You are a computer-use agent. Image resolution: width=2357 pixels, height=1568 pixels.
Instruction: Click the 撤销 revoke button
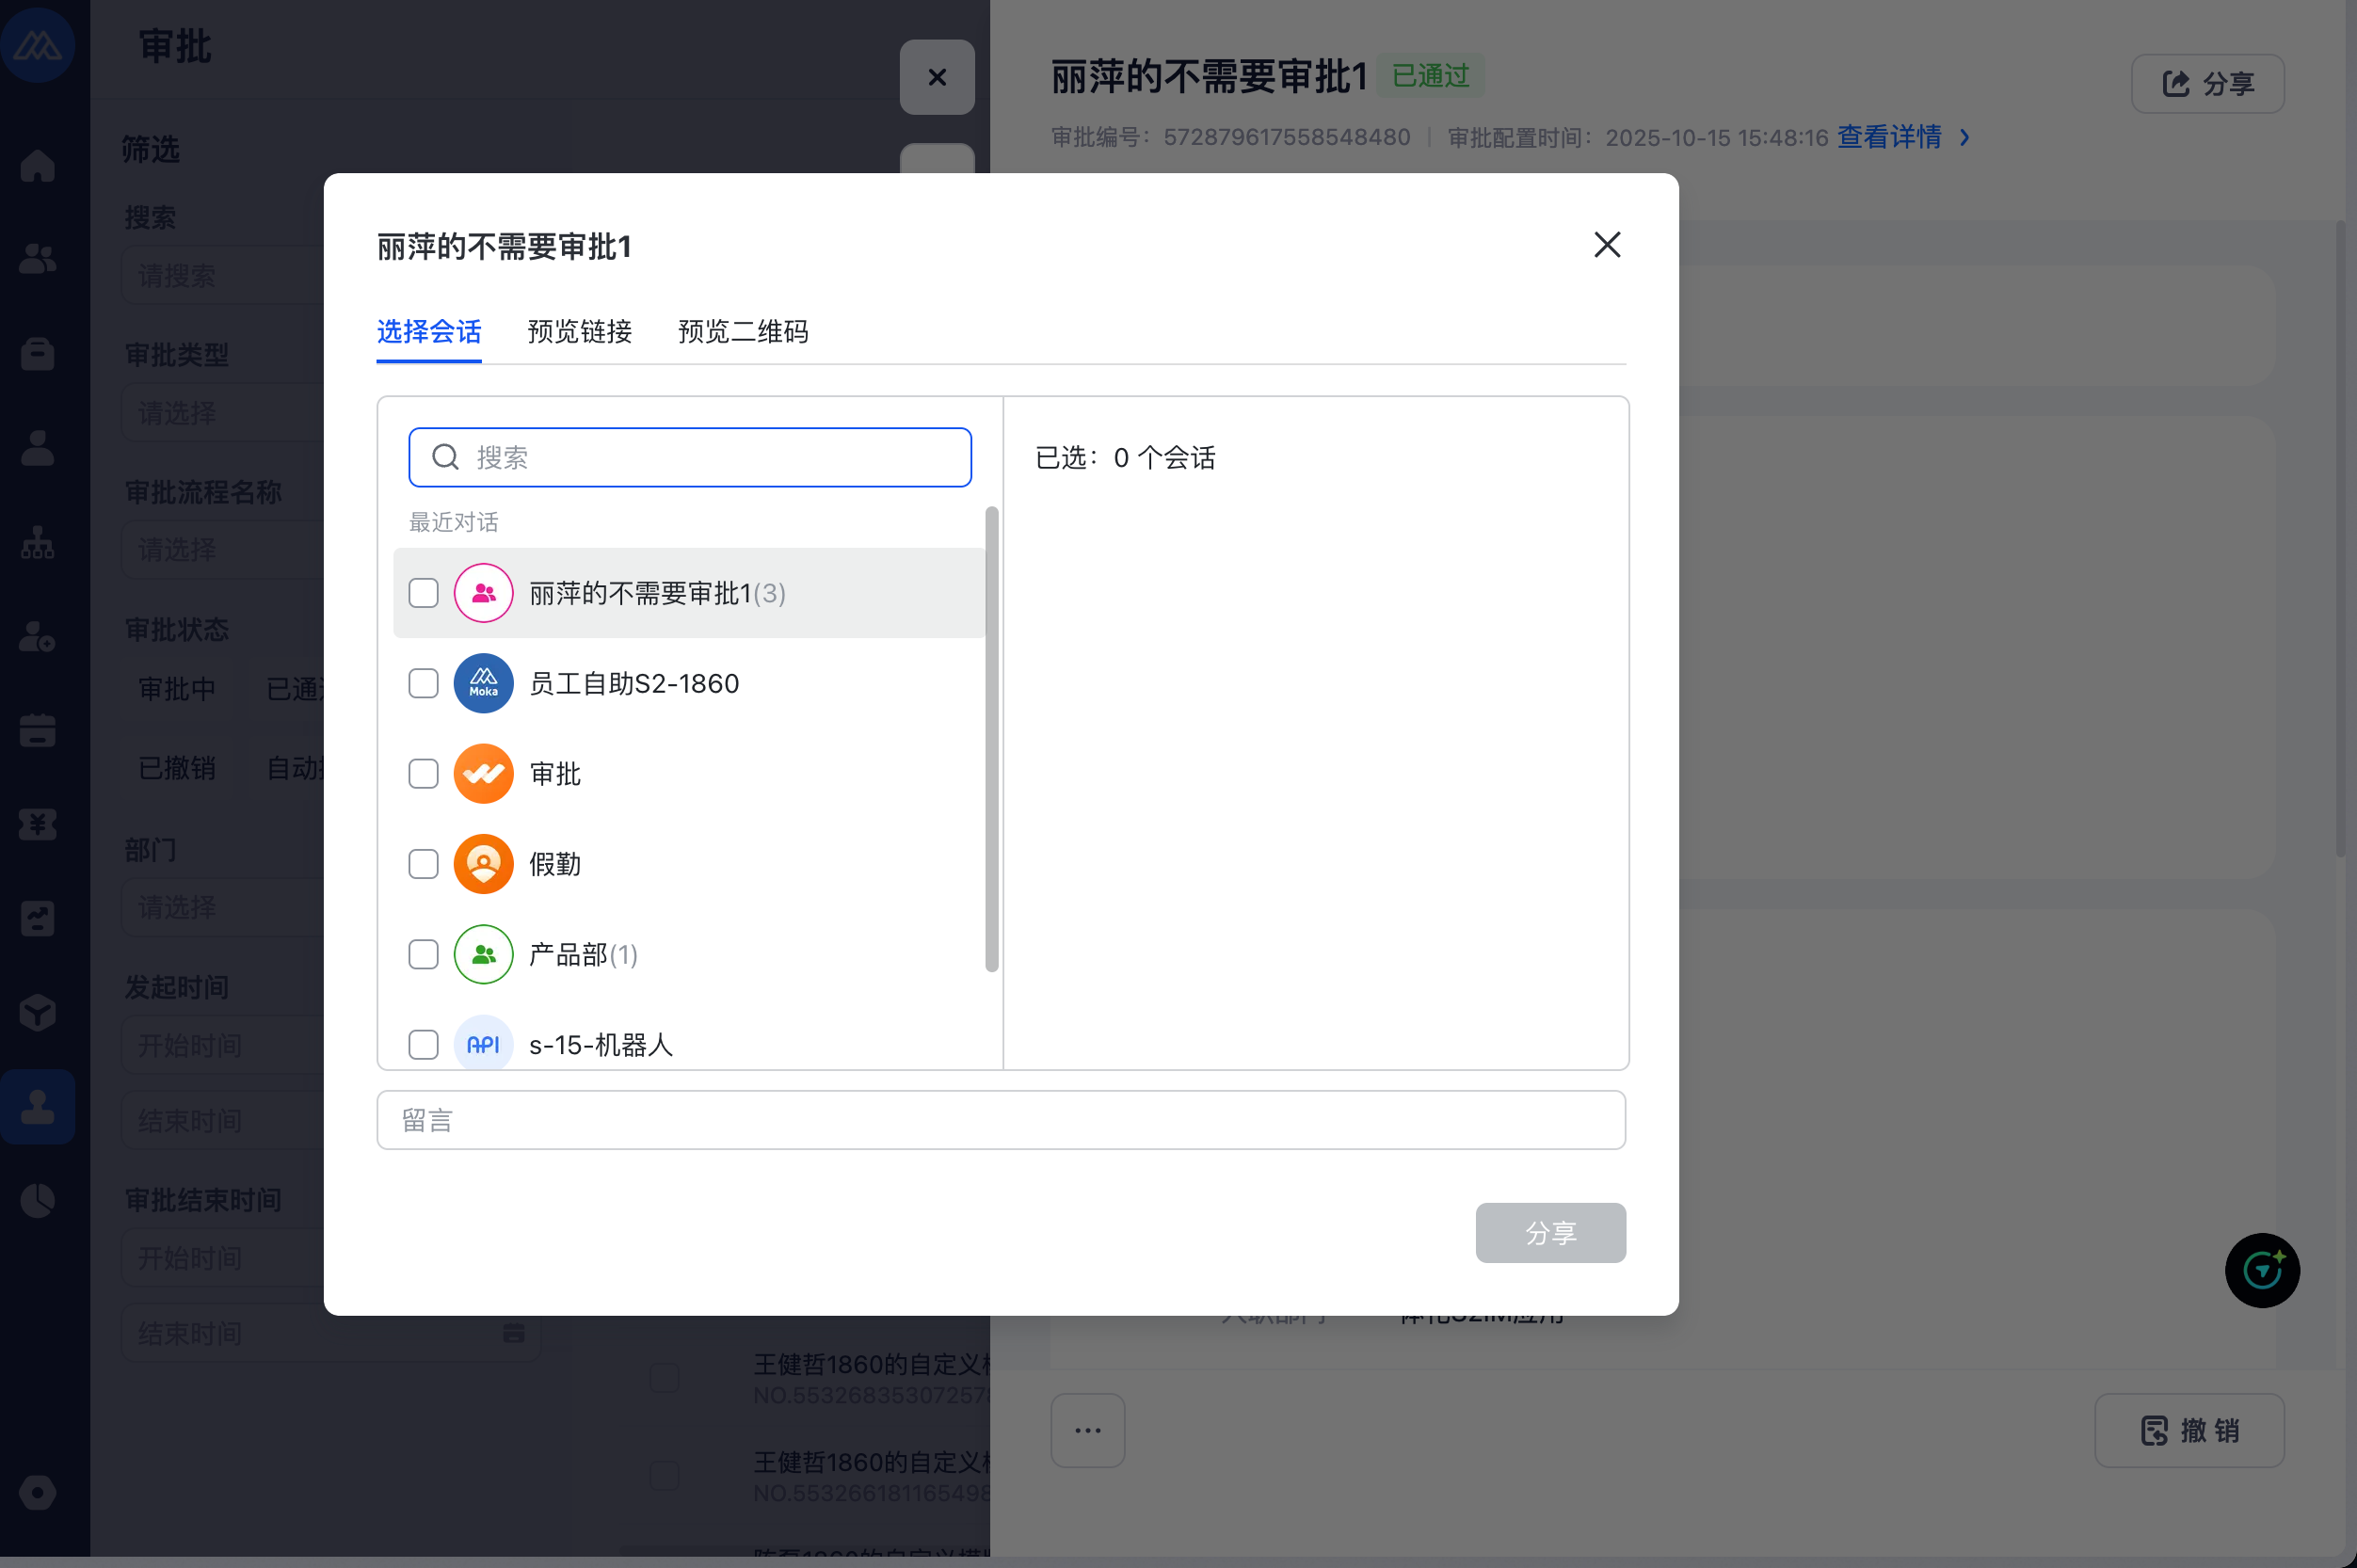tap(2188, 1430)
